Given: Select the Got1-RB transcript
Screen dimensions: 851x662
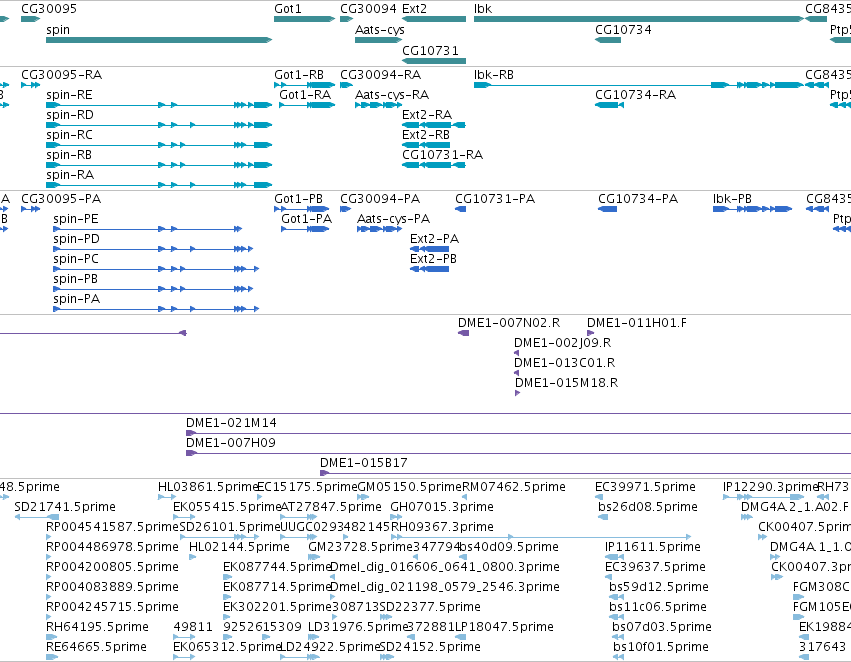Looking at the screenshot, I should [x=304, y=85].
